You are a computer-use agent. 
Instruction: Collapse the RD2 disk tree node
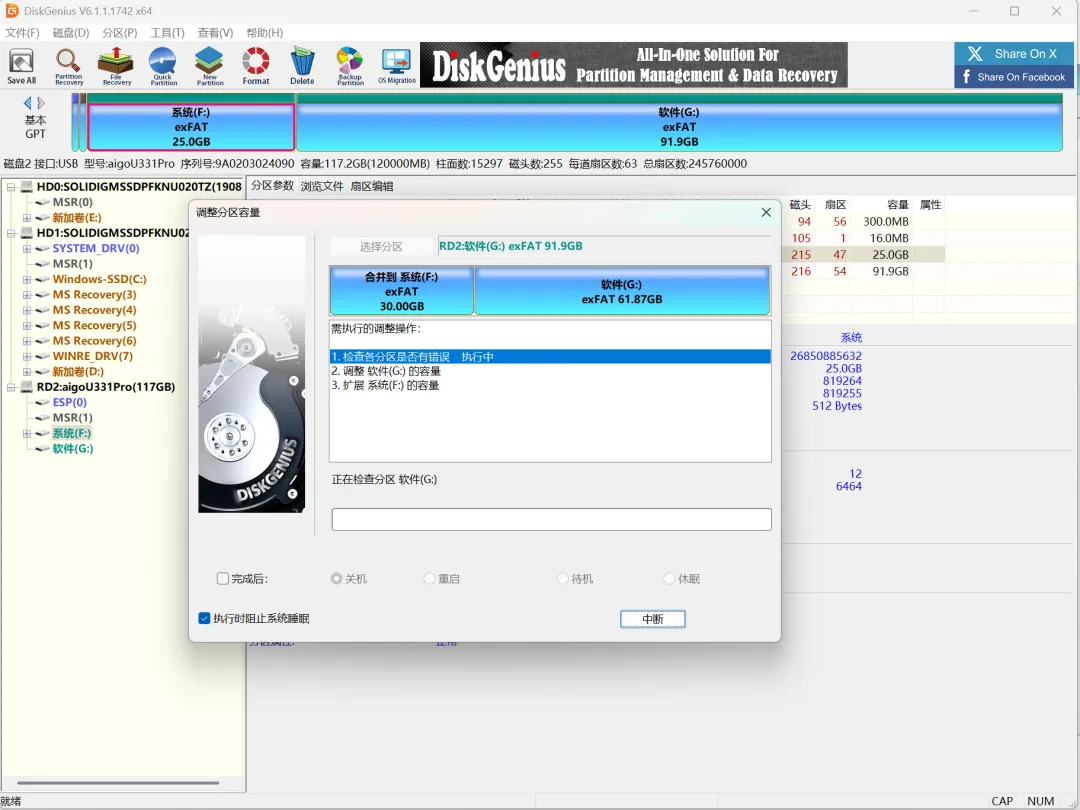(x=11, y=387)
